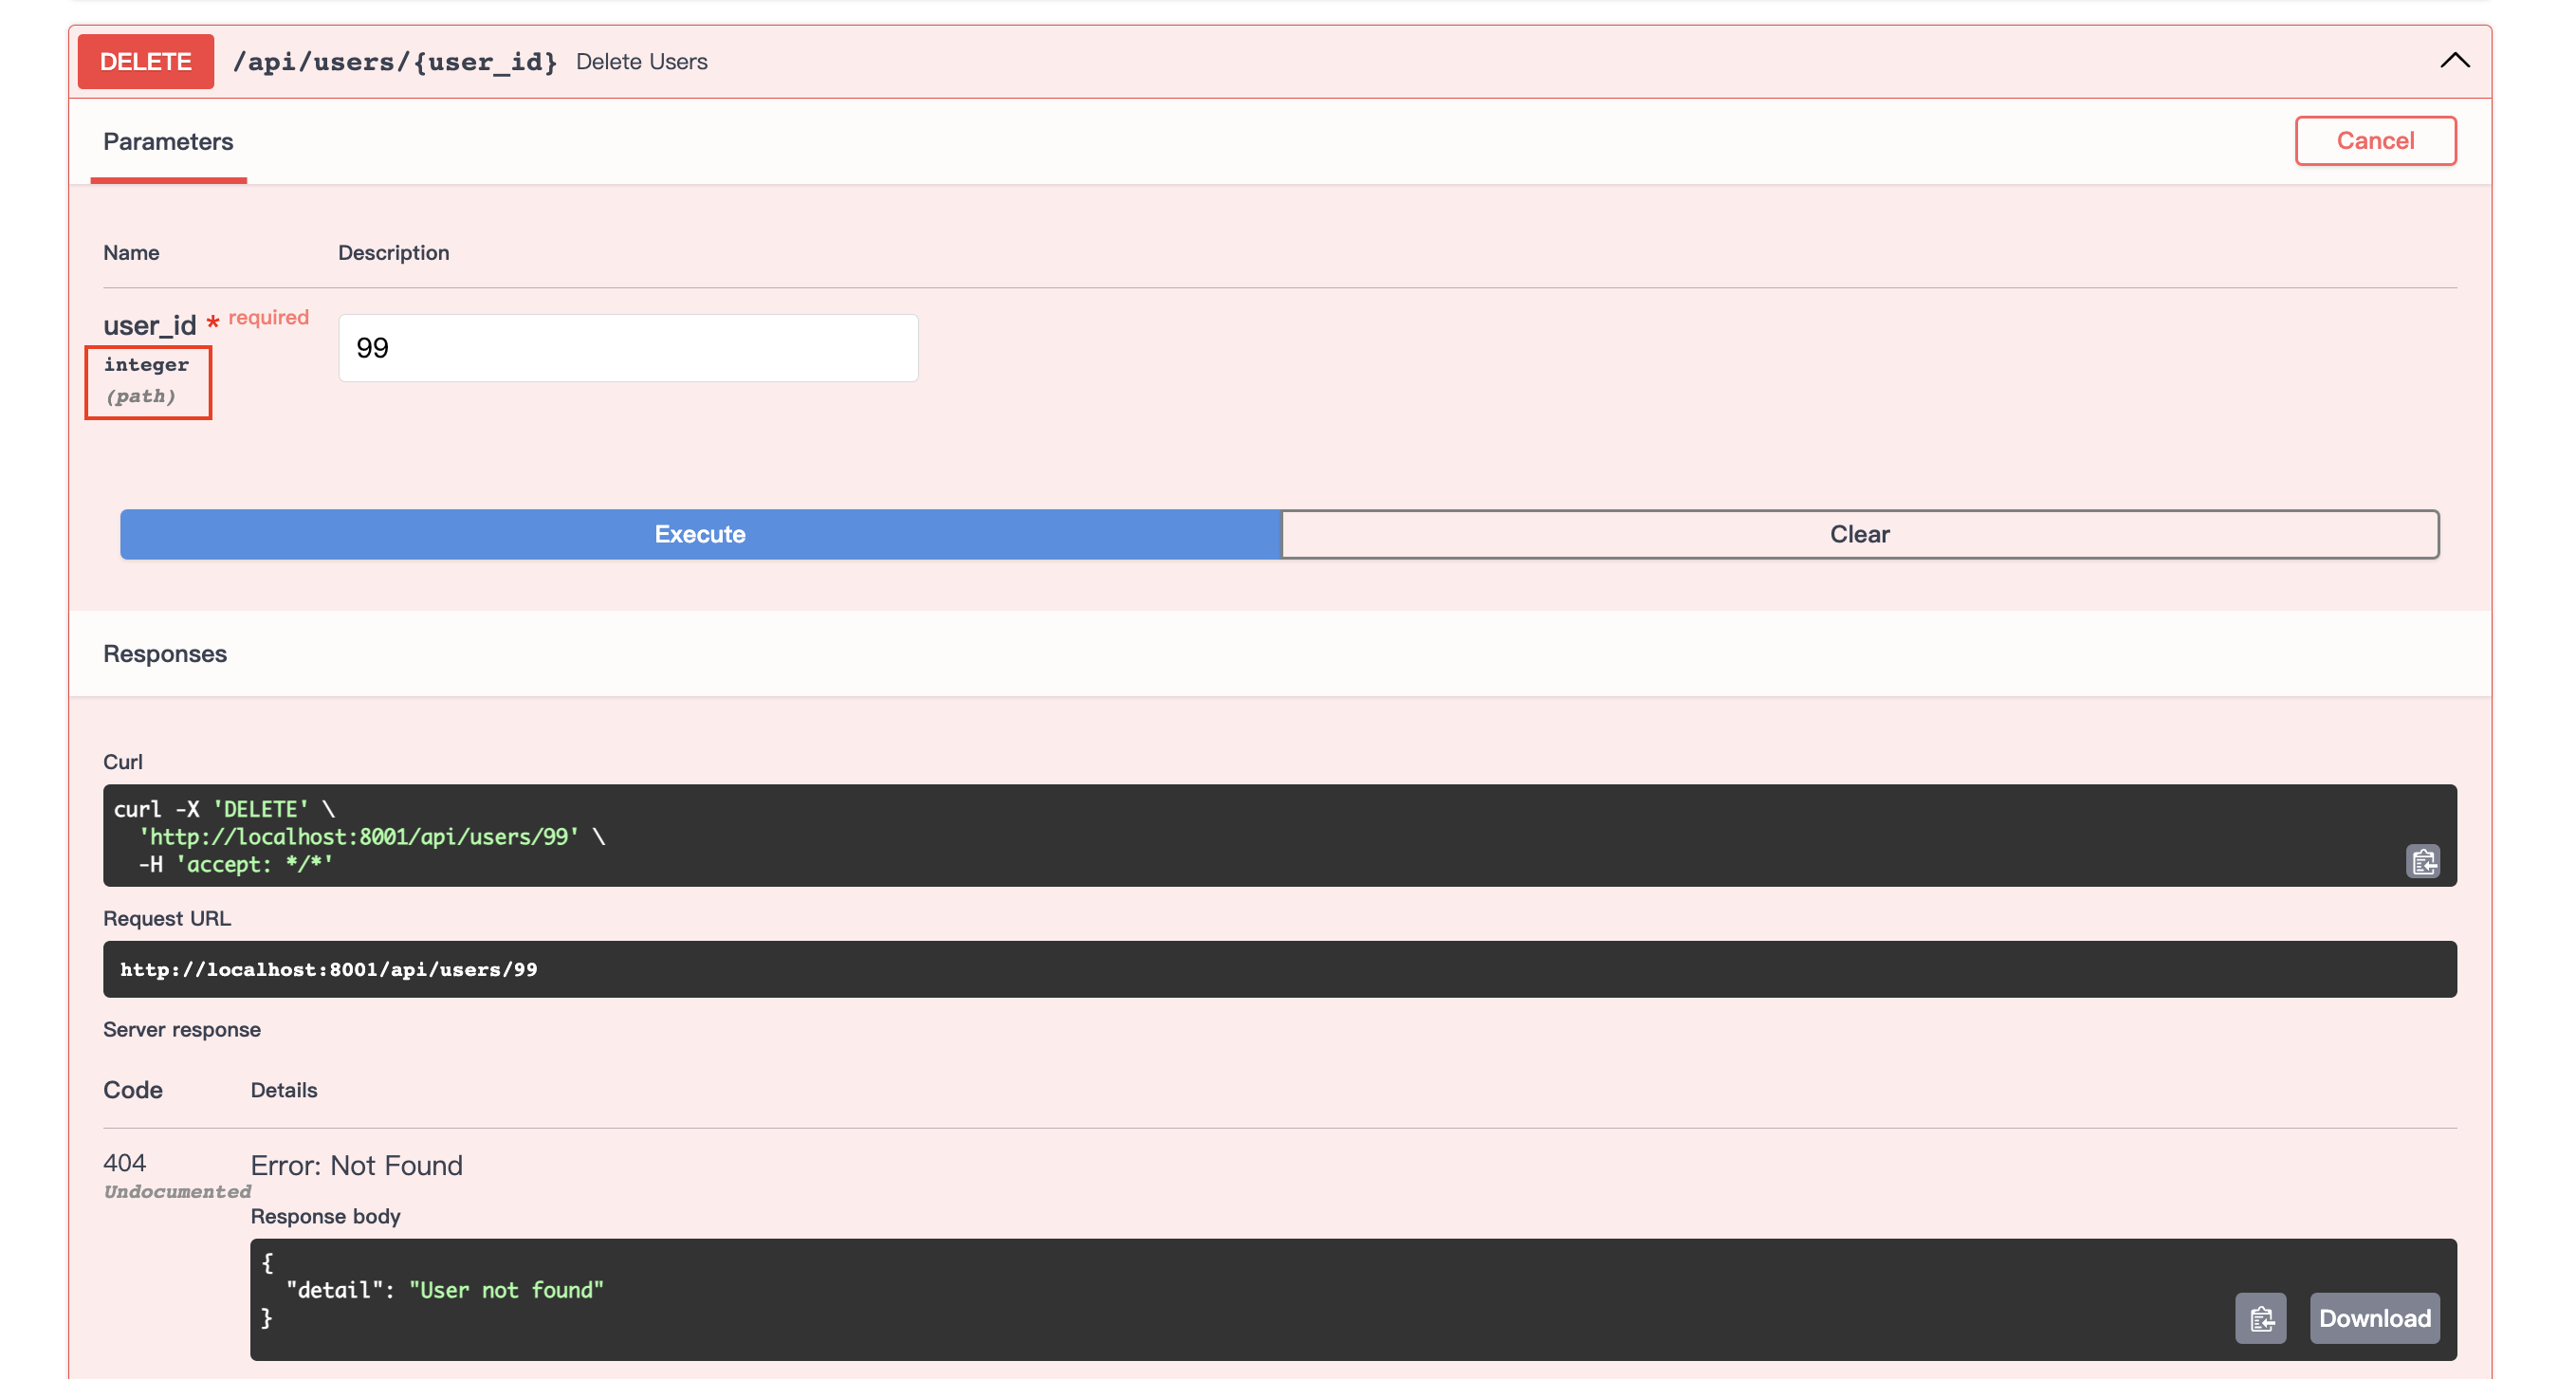Focus the user_id input field
Image resolution: width=2576 pixels, height=1379 pixels.
[628, 348]
